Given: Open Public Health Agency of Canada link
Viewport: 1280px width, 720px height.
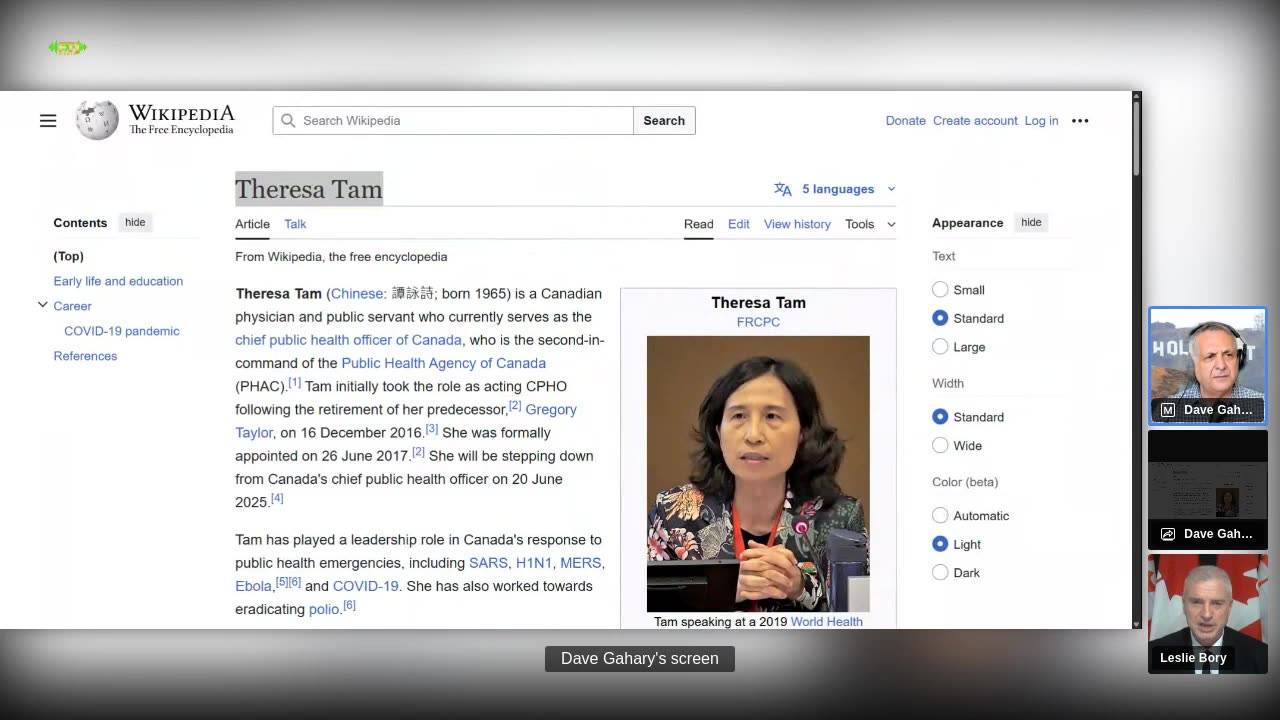Looking at the screenshot, I should tap(443, 363).
